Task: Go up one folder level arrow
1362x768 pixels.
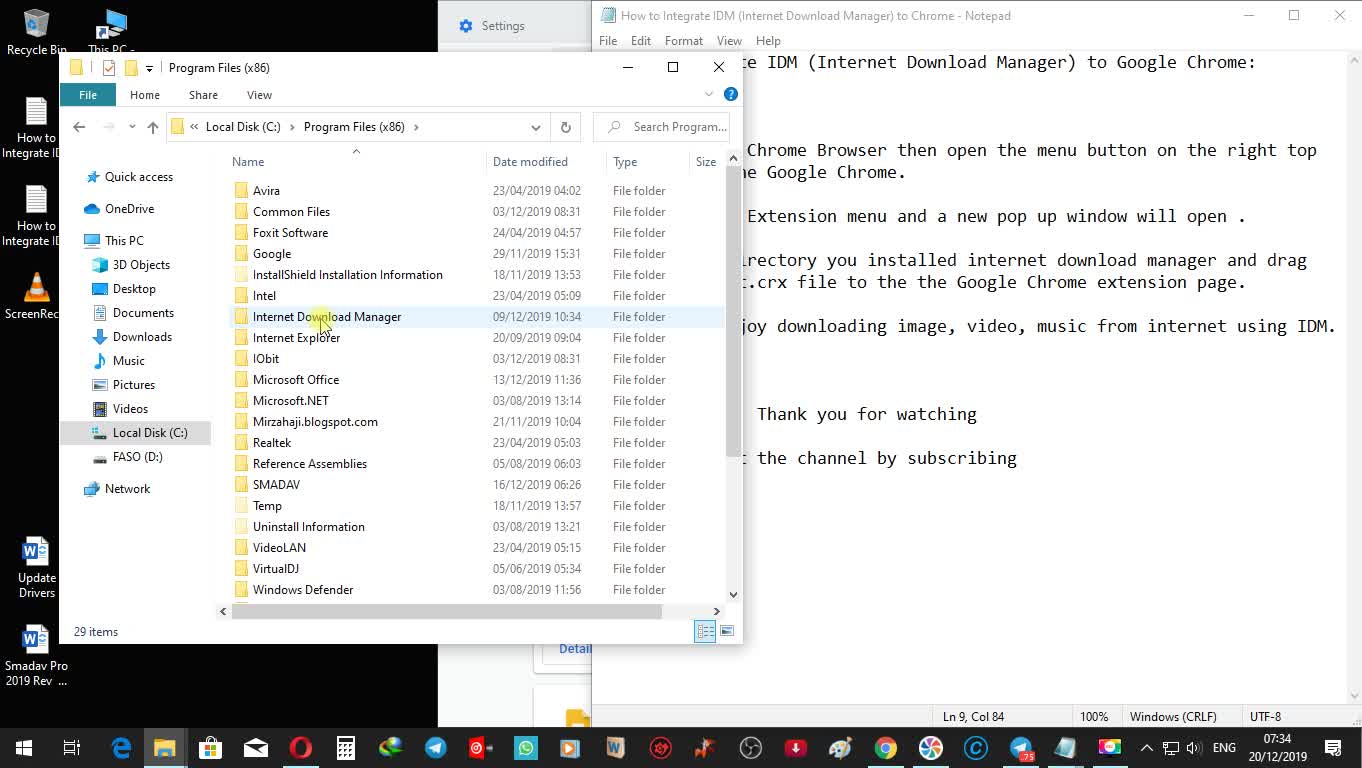Action: click(x=152, y=127)
